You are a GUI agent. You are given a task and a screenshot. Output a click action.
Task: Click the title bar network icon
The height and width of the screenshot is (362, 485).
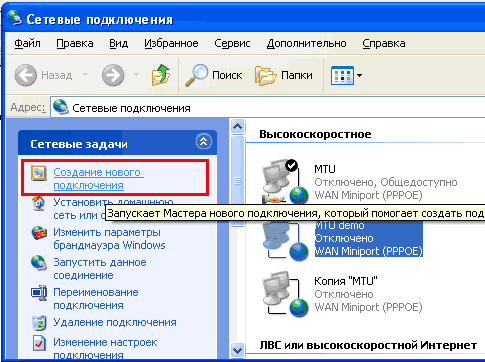pyautogui.click(x=15, y=19)
